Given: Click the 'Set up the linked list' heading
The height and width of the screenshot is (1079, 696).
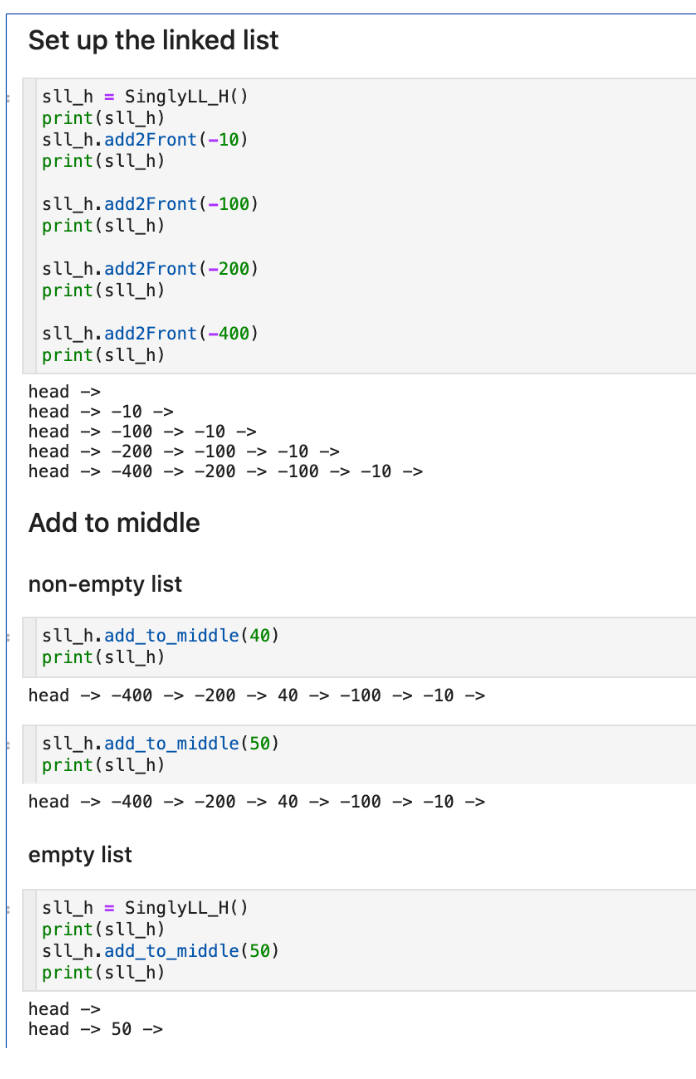Looking at the screenshot, I should (153, 40).
